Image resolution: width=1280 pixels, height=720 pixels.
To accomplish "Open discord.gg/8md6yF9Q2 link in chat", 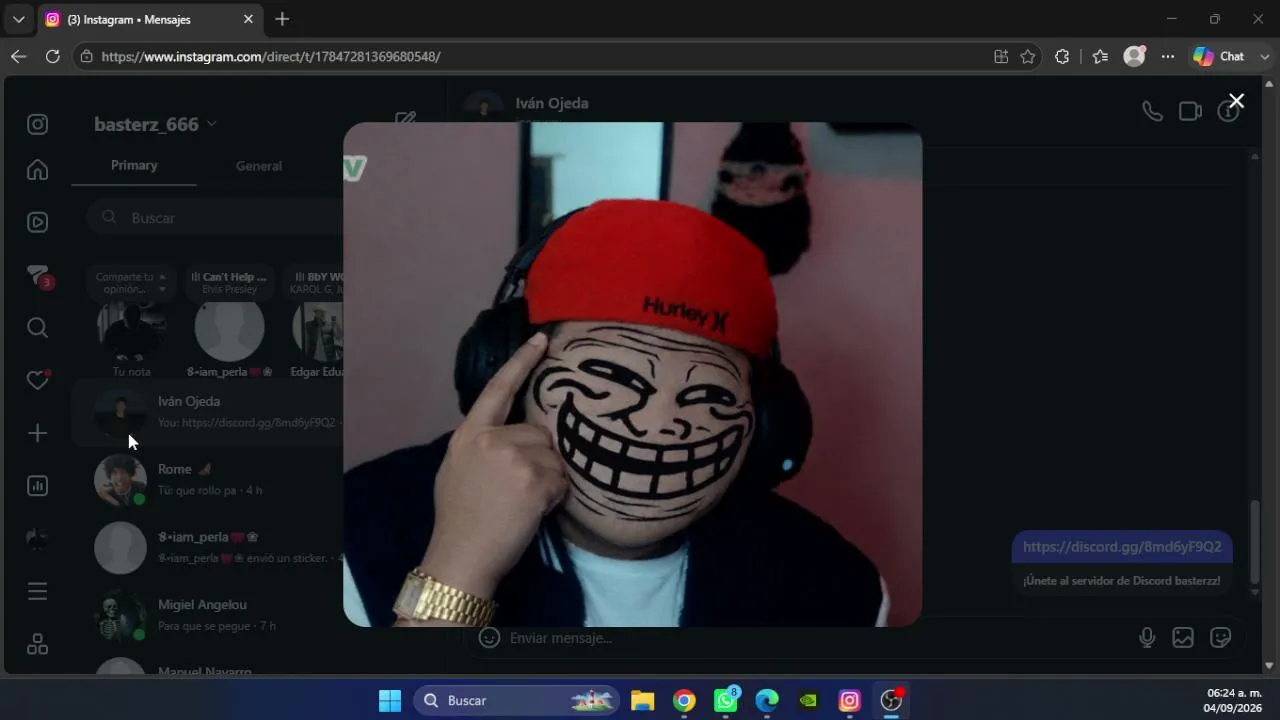I will click(x=1122, y=547).
